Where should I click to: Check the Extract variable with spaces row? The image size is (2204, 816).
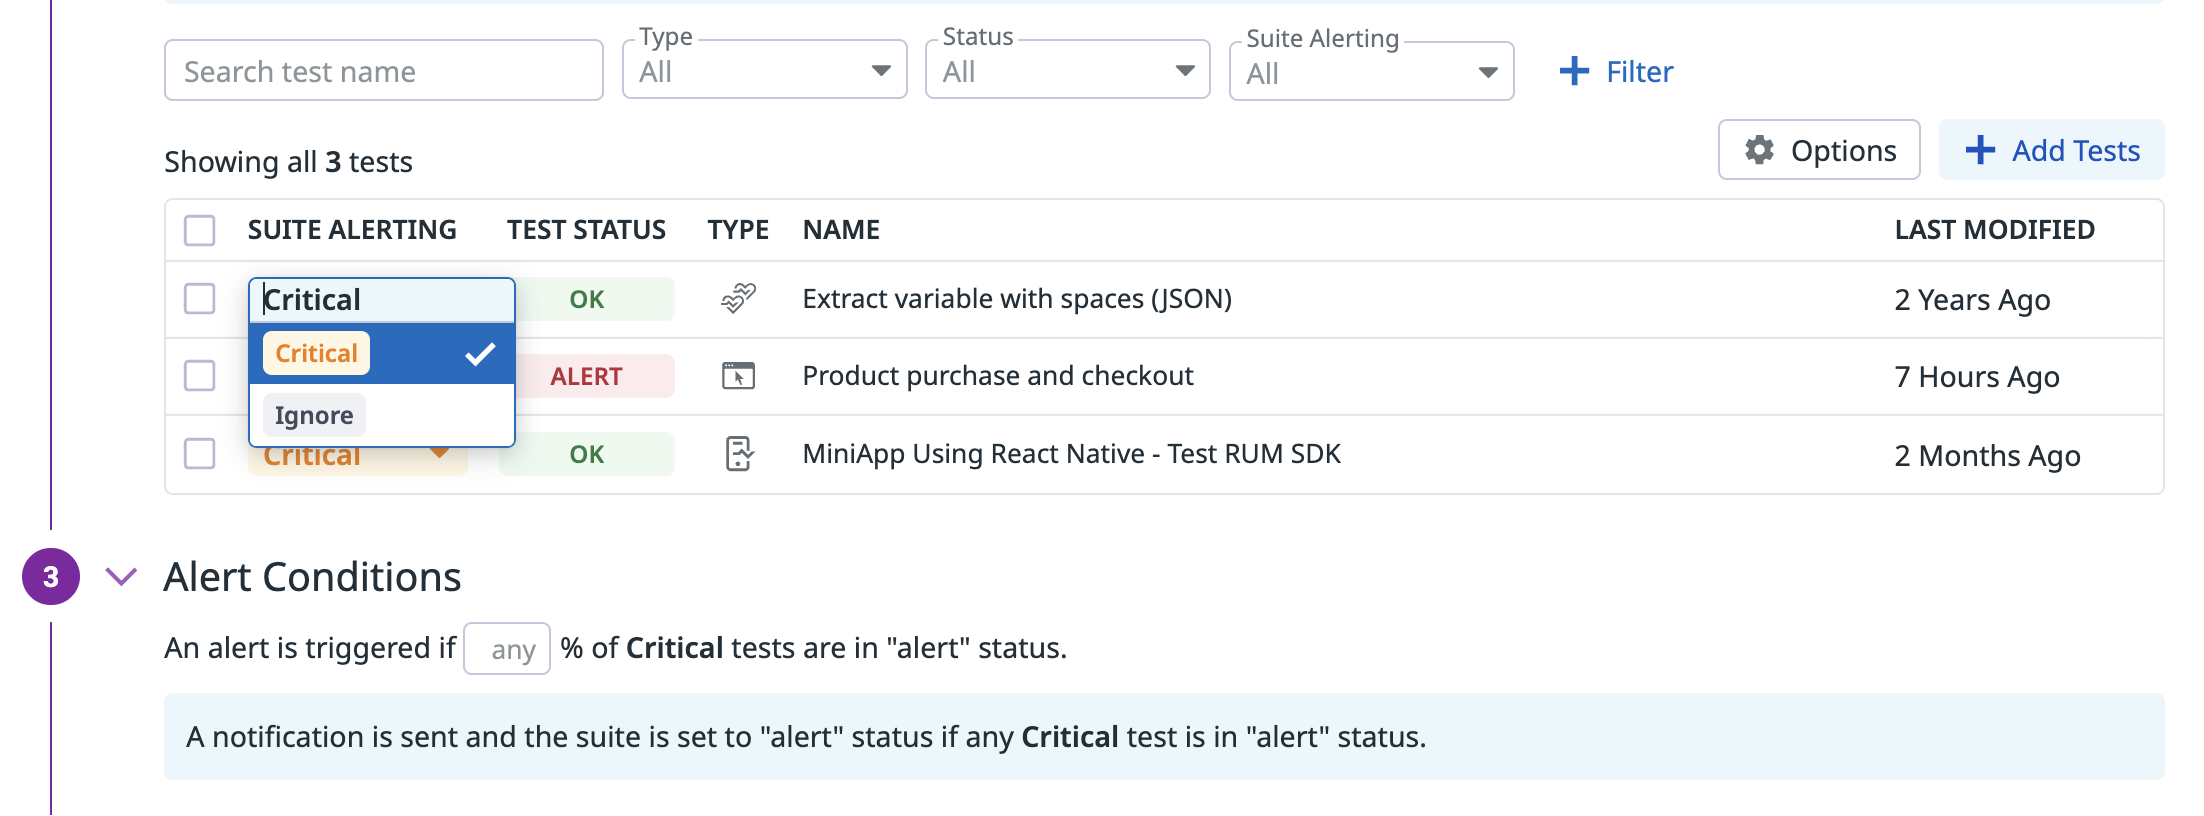(x=200, y=299)
